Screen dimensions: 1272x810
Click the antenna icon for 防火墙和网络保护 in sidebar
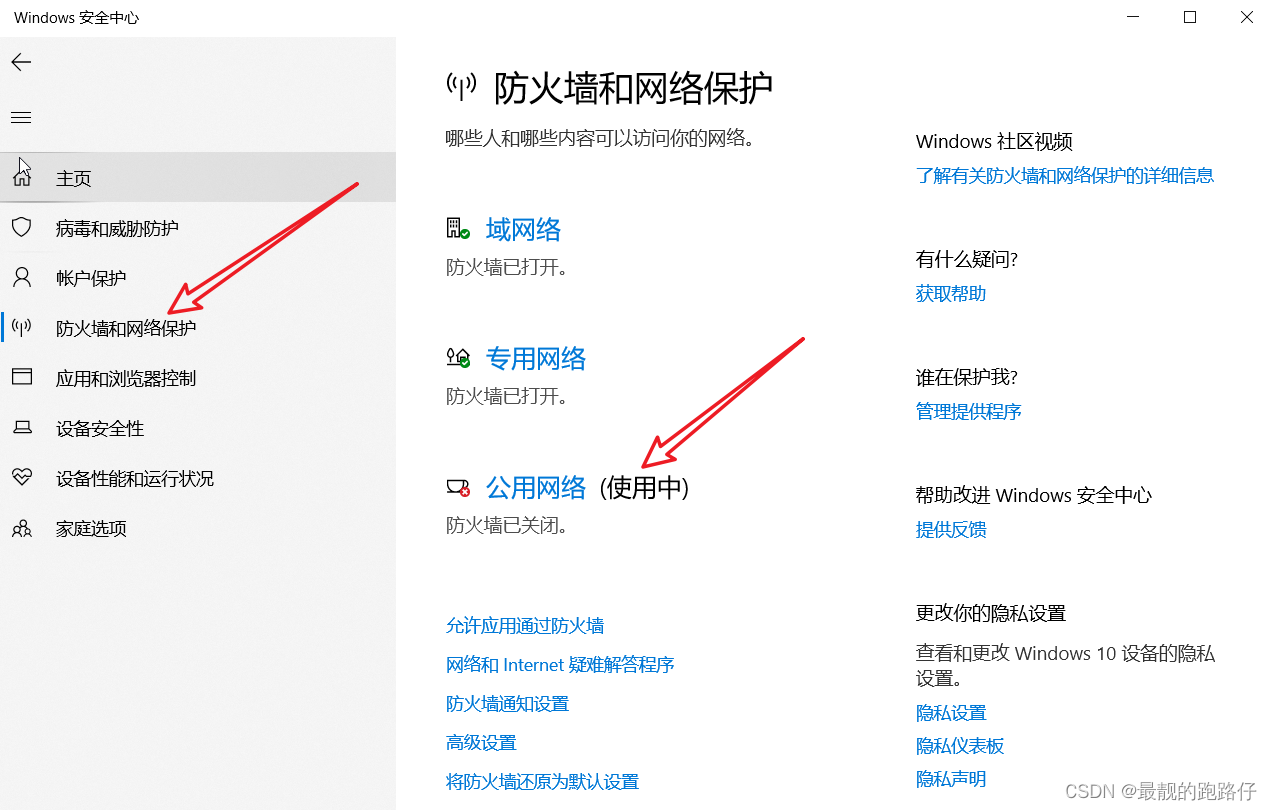[x=21, y=327]
